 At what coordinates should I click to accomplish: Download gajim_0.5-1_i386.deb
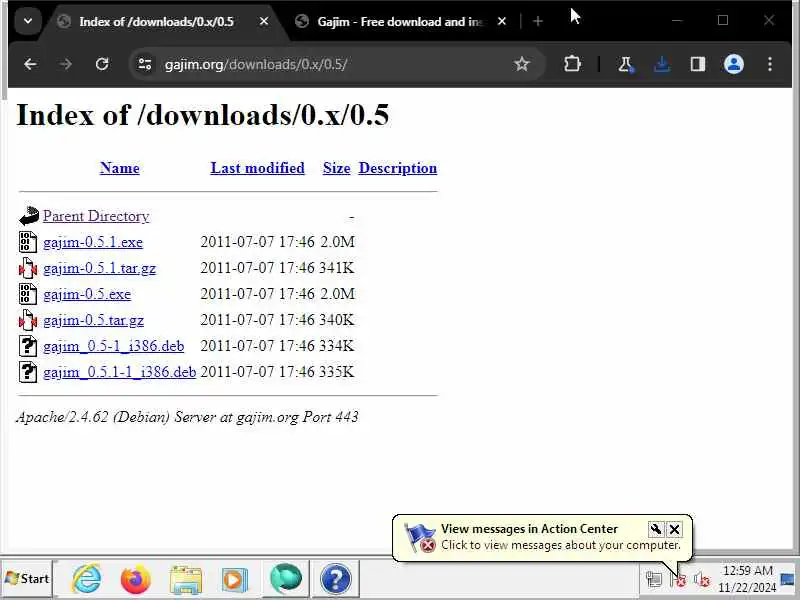tap(113, 346)
